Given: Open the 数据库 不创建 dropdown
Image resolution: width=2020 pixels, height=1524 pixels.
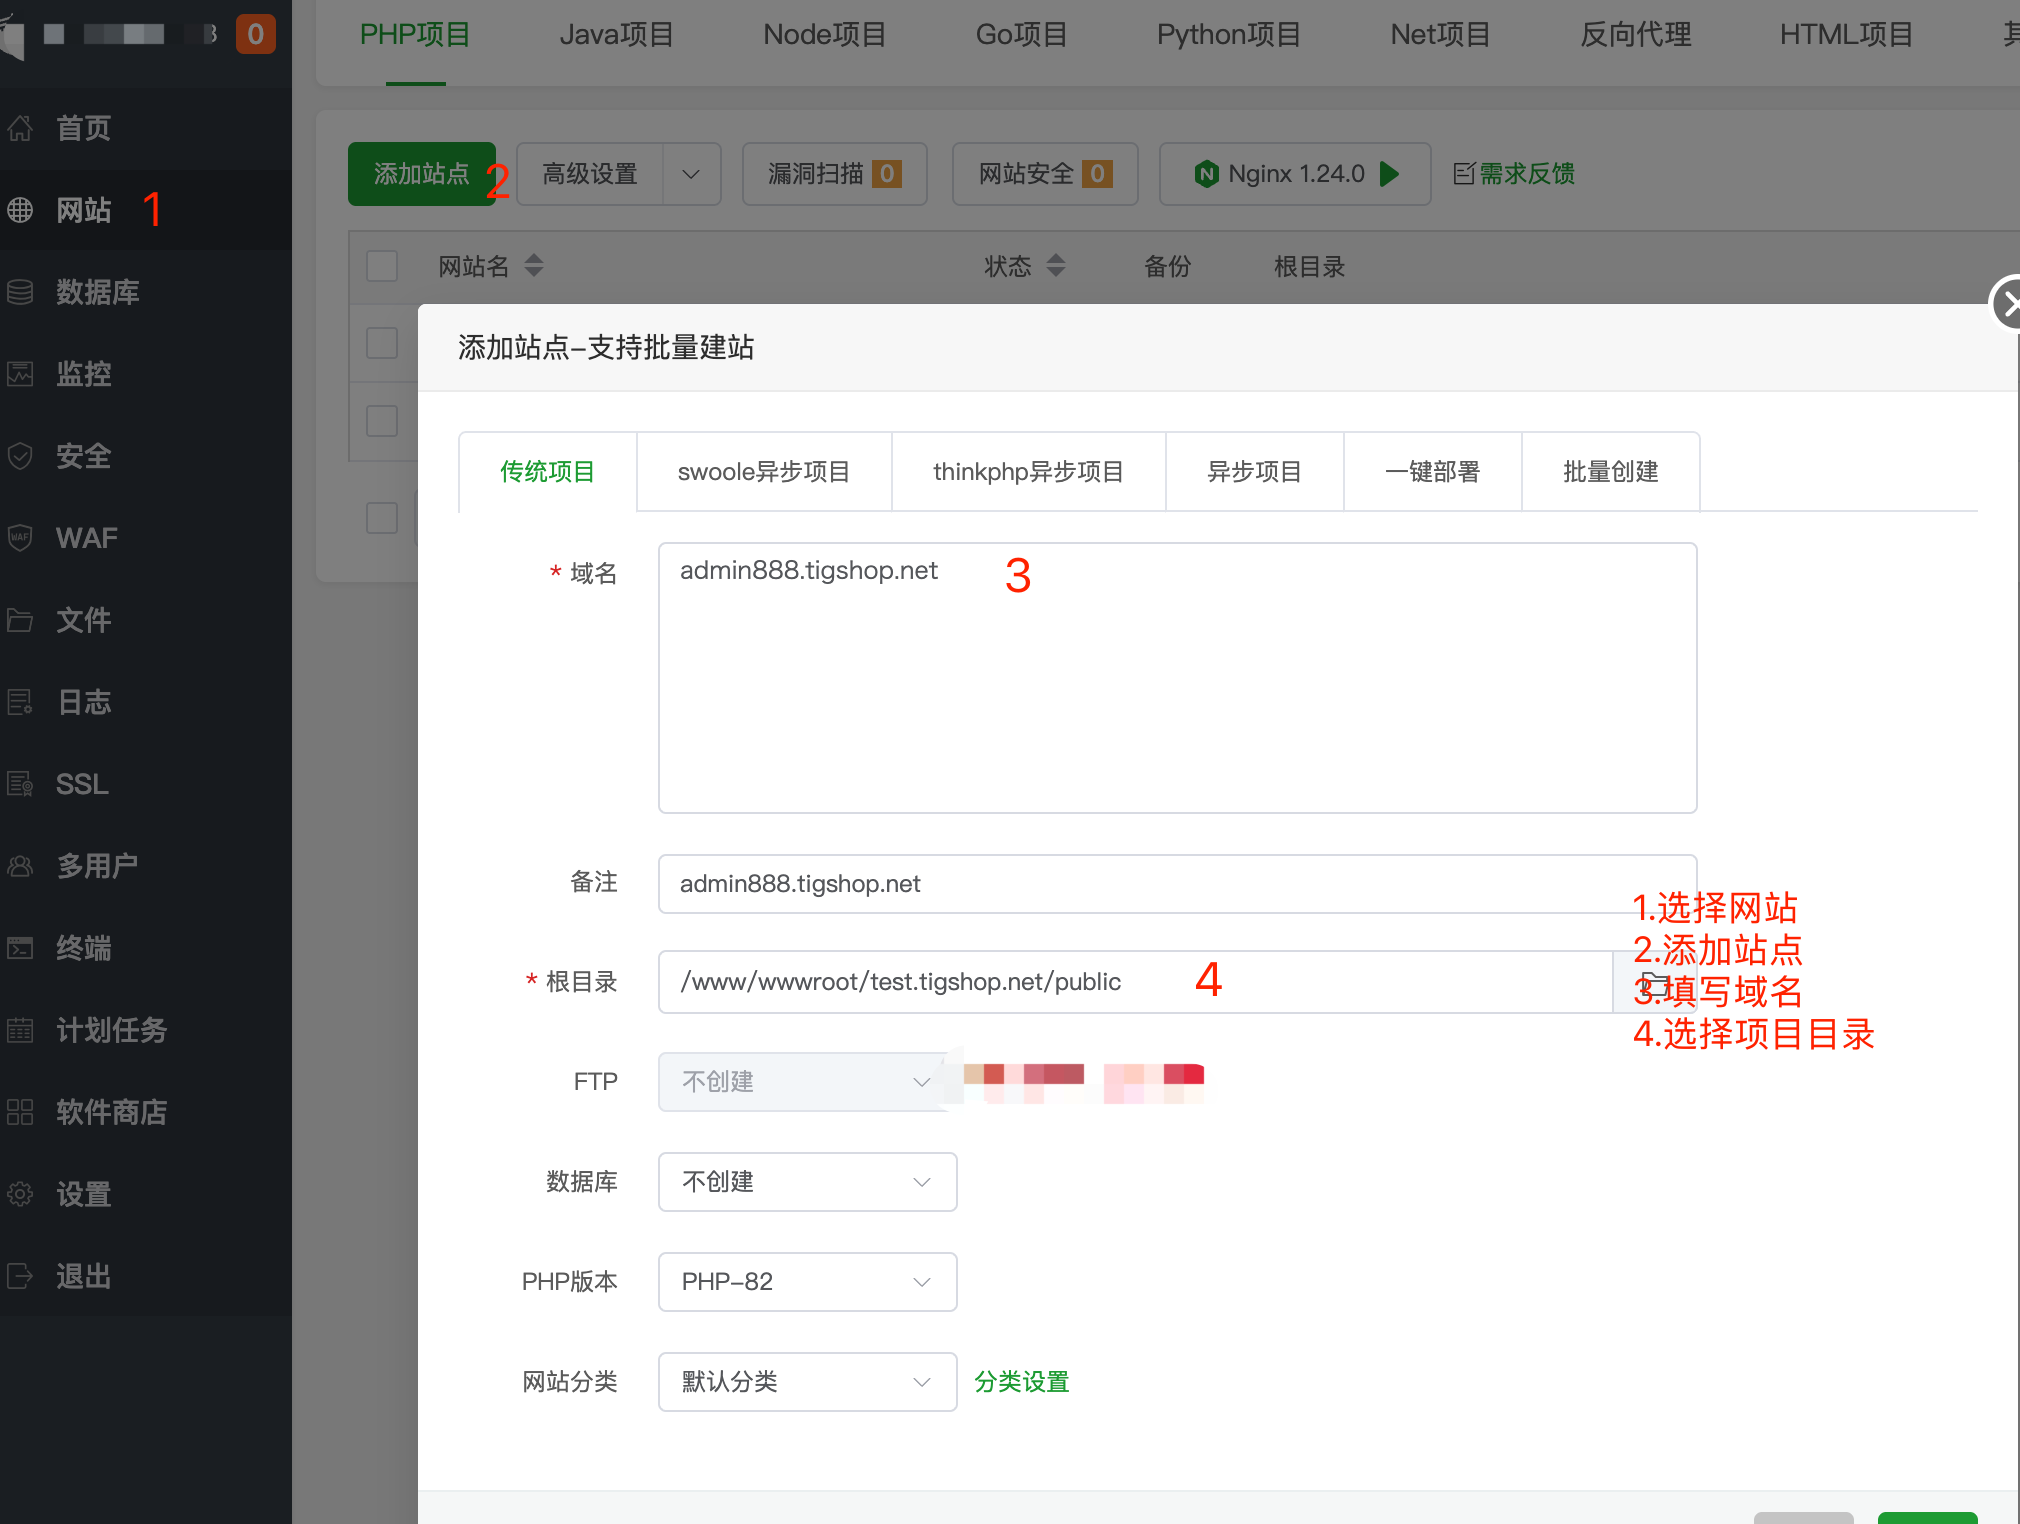Looking at the screenshot, I should (808, 1182).
